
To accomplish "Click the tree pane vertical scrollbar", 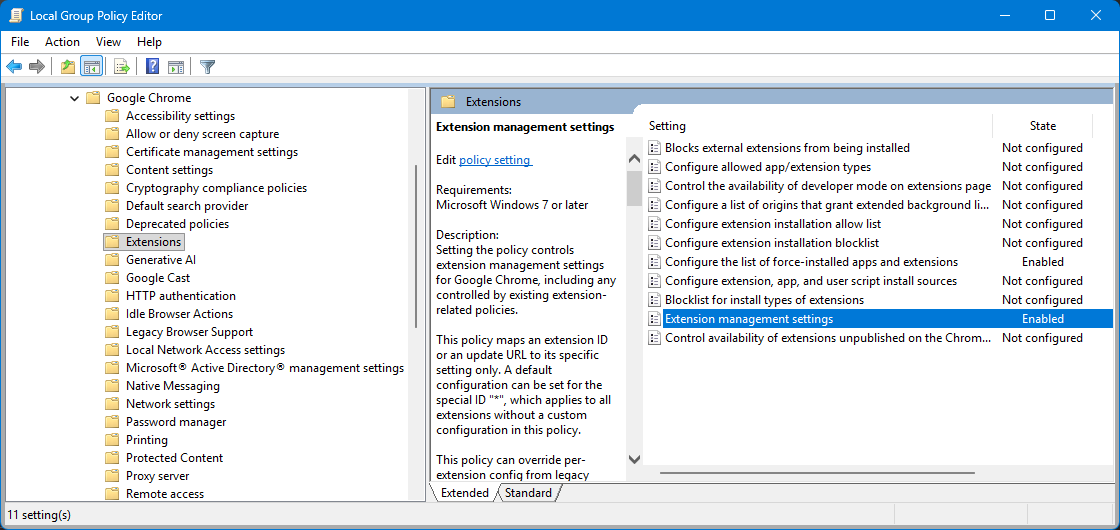I will (416, 246).
